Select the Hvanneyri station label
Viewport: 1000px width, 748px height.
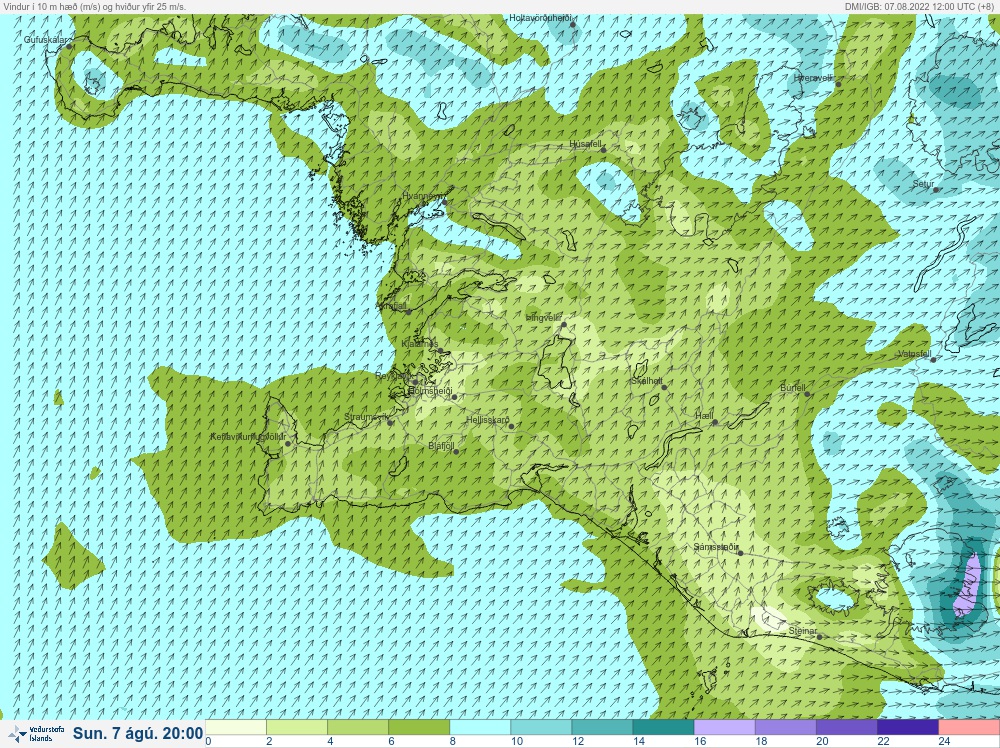click(x=423, y=196)
